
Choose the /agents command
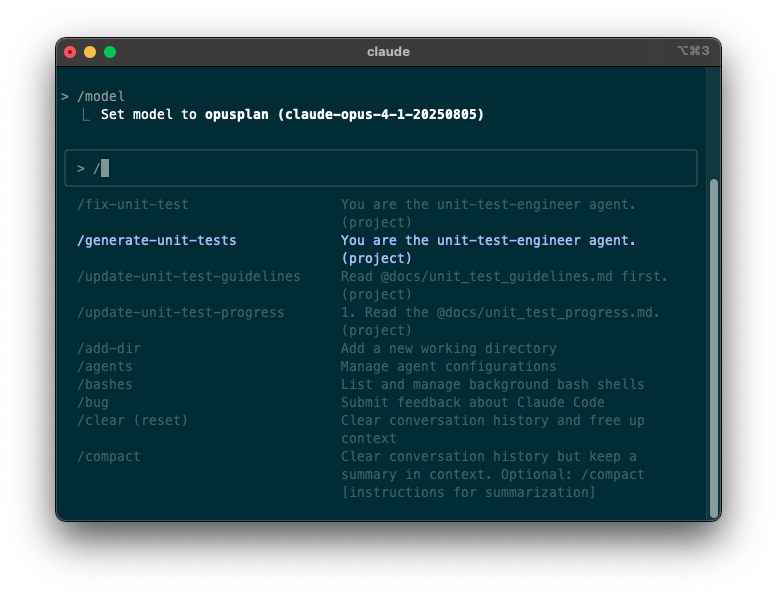pyautogui.click(x=105, y=367)
